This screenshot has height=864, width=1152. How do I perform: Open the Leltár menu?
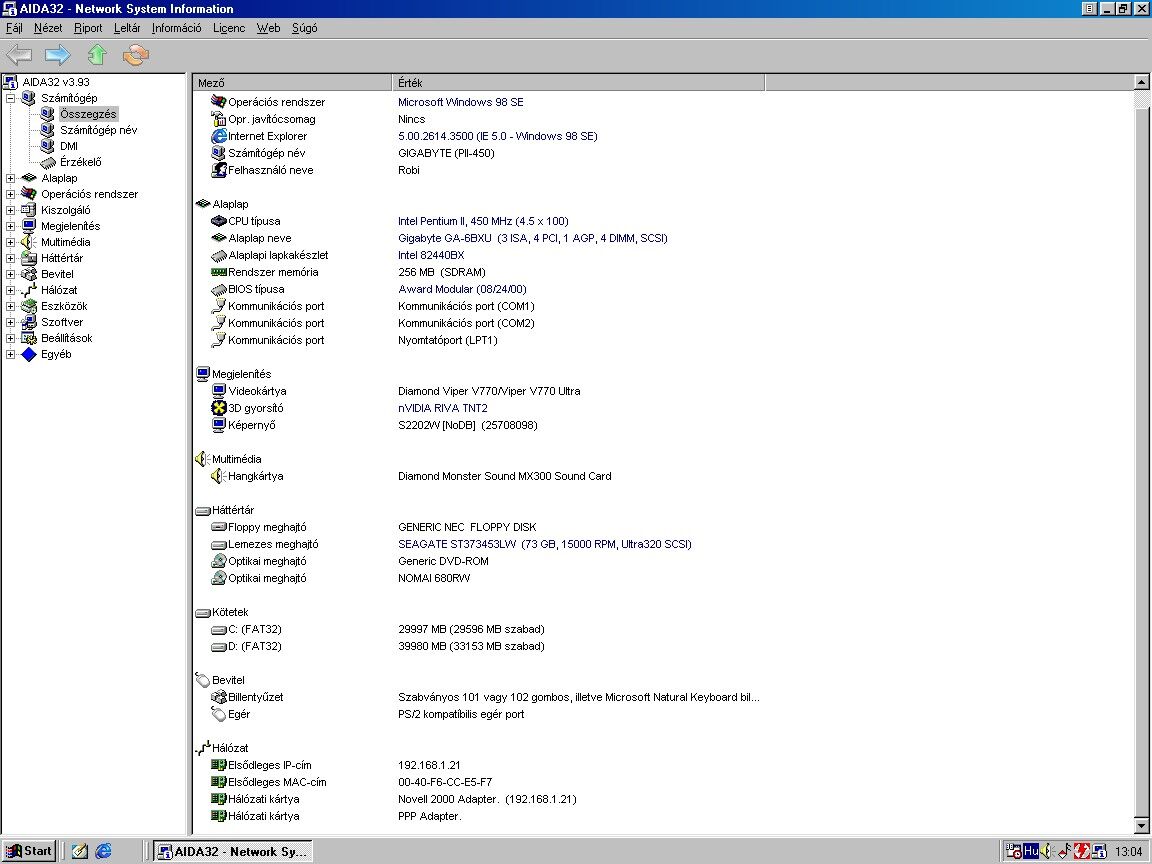(127, 28)
